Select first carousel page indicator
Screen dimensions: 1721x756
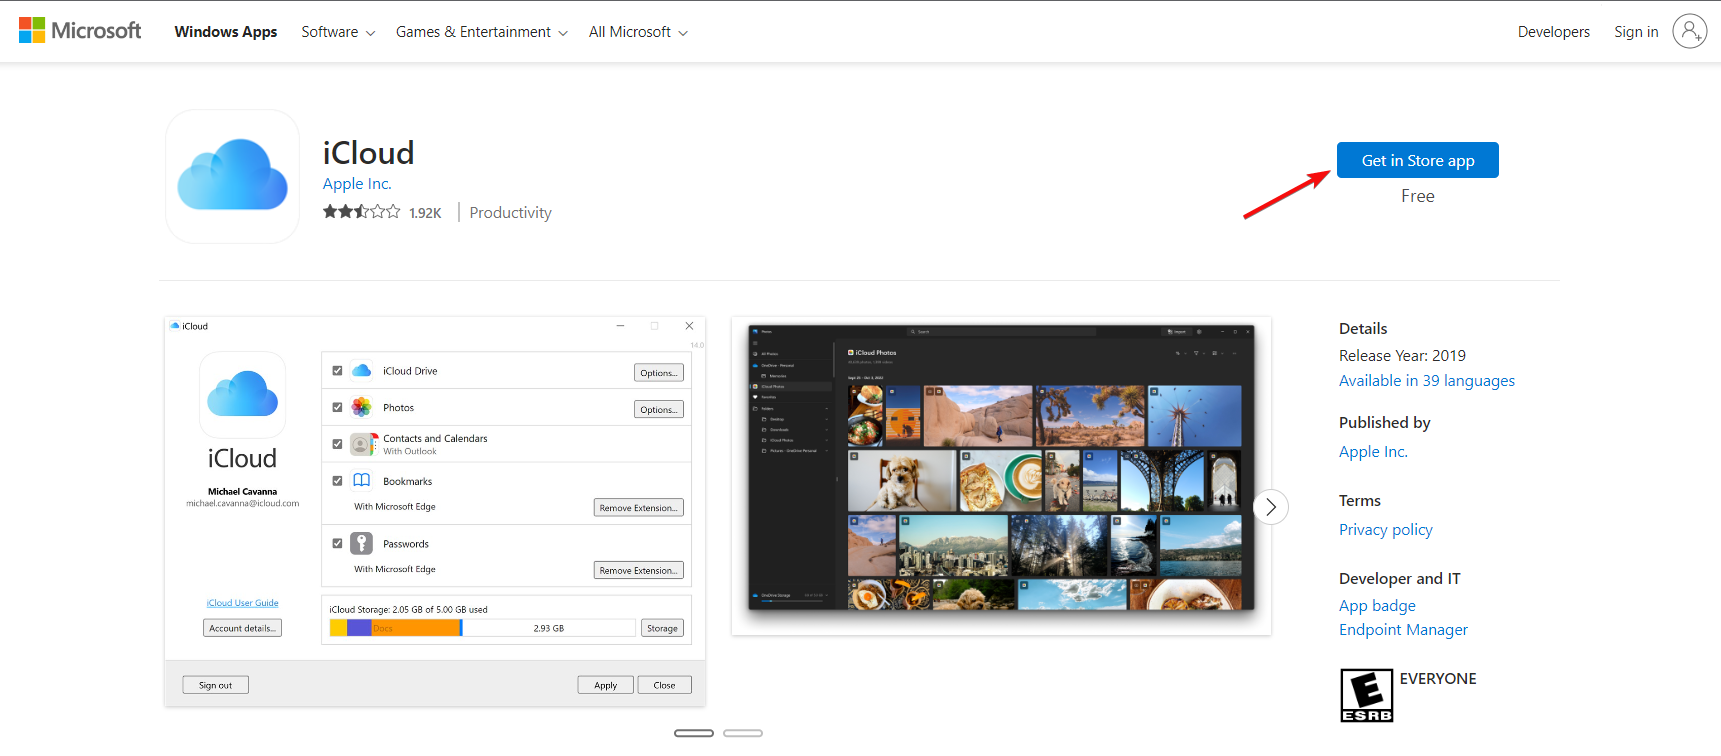click(x=694, y=733)
